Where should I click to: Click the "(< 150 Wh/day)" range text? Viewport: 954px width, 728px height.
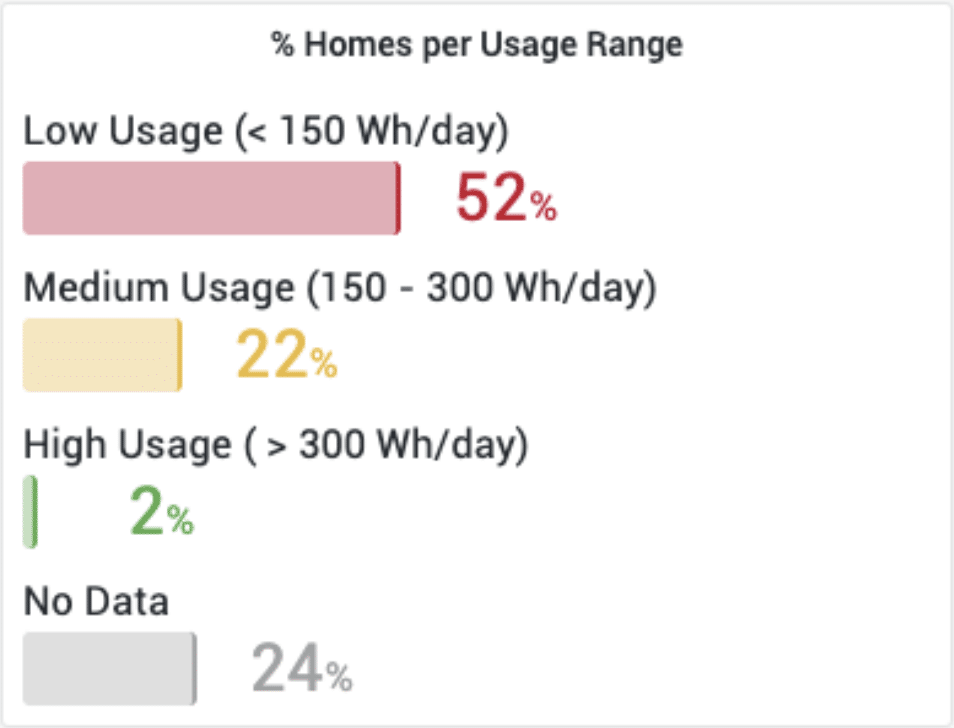[x=372, y=131]
